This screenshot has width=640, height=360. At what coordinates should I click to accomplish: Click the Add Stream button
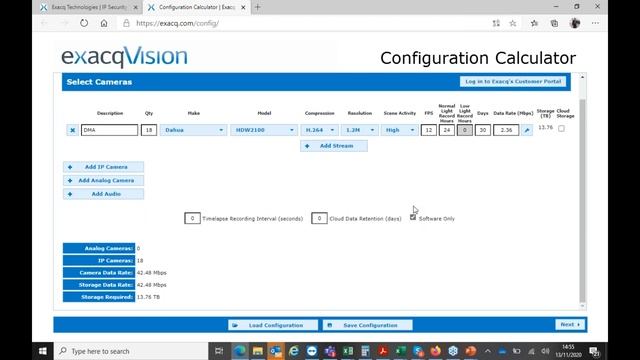[x=334, y=146]
